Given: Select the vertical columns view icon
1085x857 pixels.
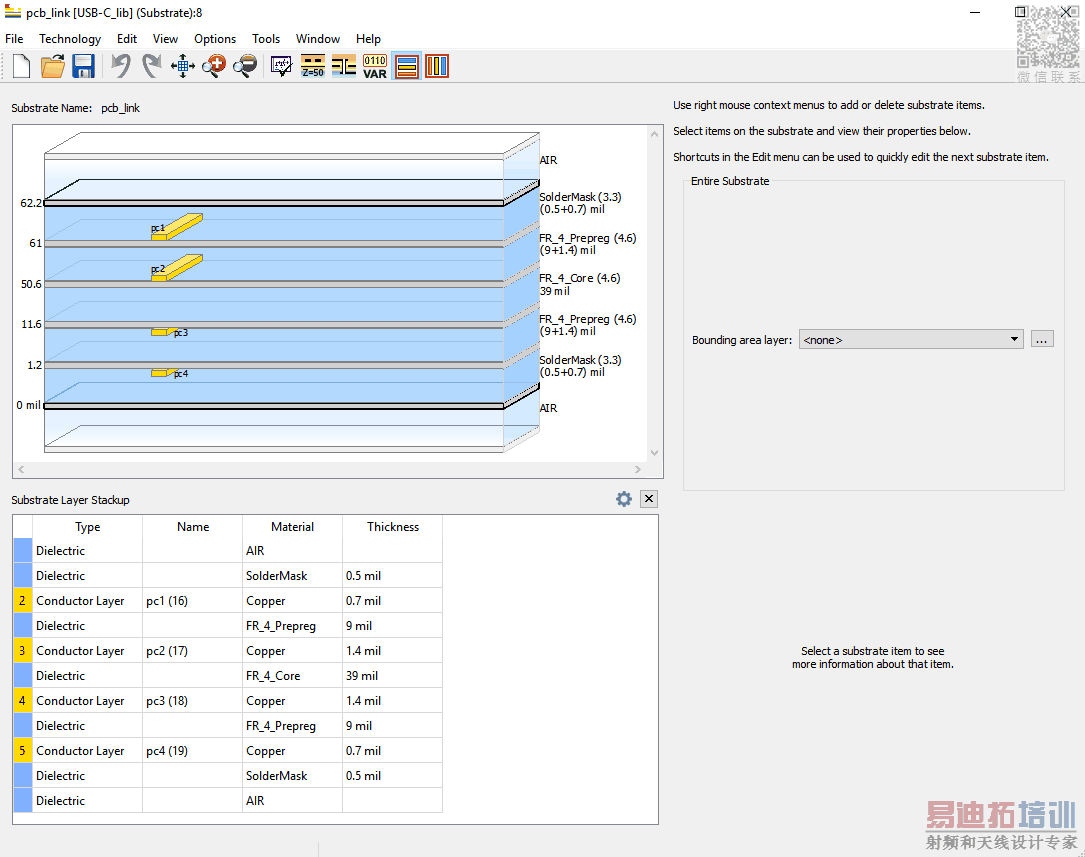Looking at the screenshot, I should point(437,66).
